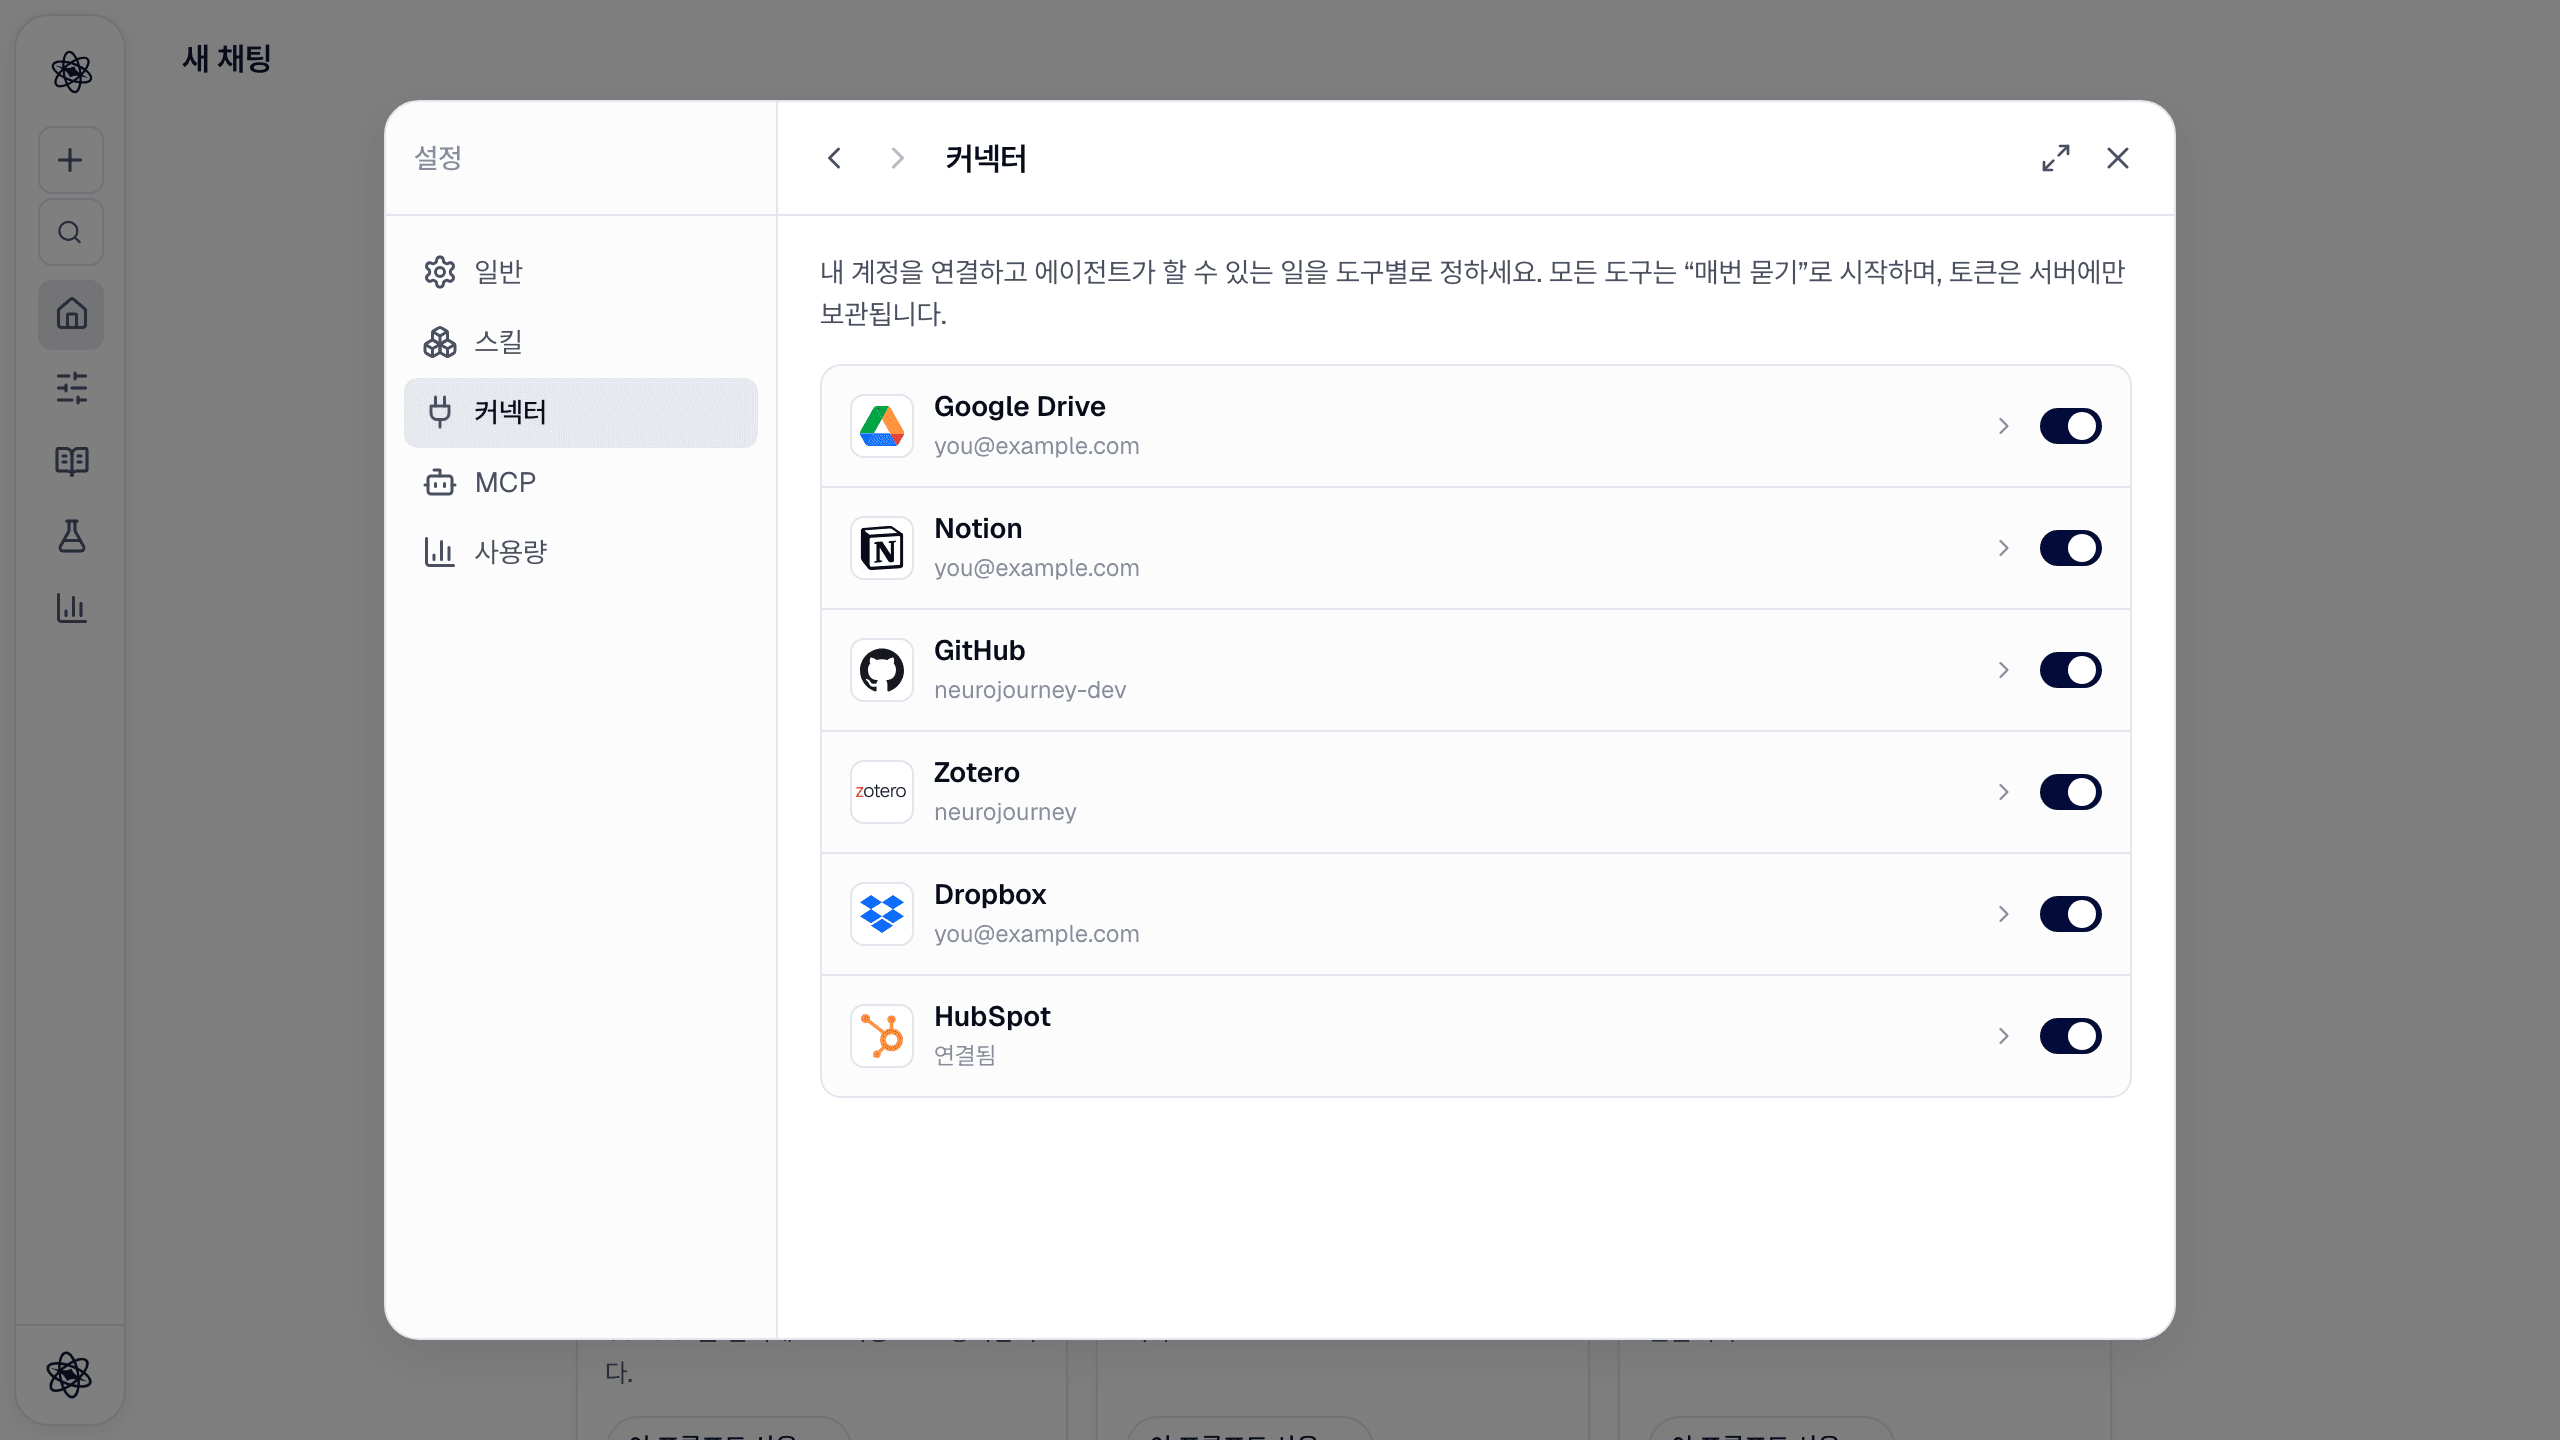This screenshot has width=2560, height=1440.
Task: Open the search magnifier in sidebar
Action: click(x=70, y=232)
